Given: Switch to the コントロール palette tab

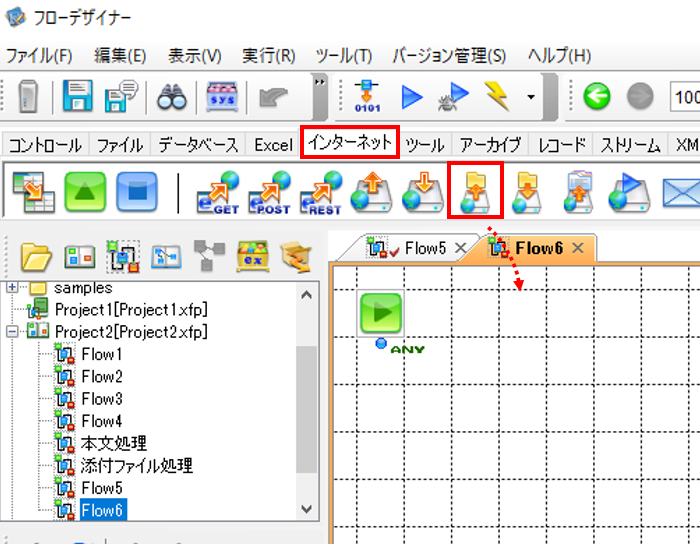Looking at the screenshot, I should coord(45,145).
